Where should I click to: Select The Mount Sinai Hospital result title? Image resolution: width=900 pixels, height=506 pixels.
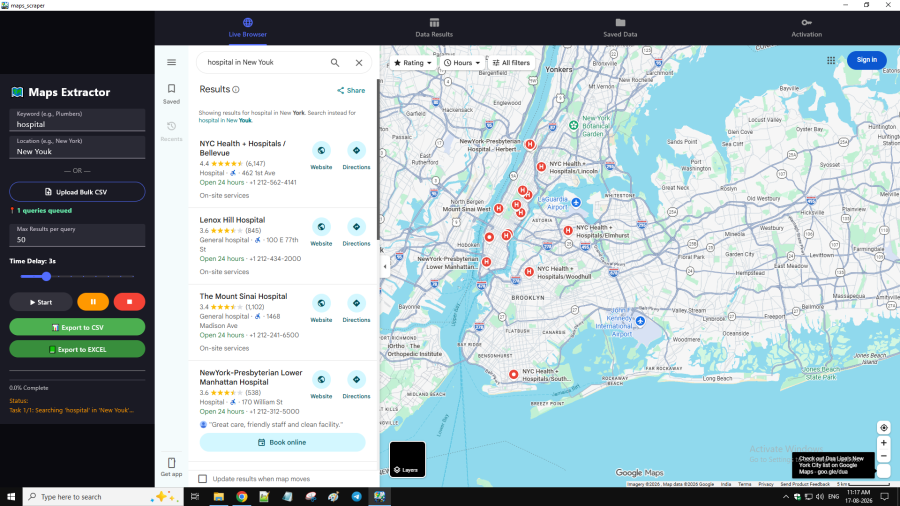point(243,296)
